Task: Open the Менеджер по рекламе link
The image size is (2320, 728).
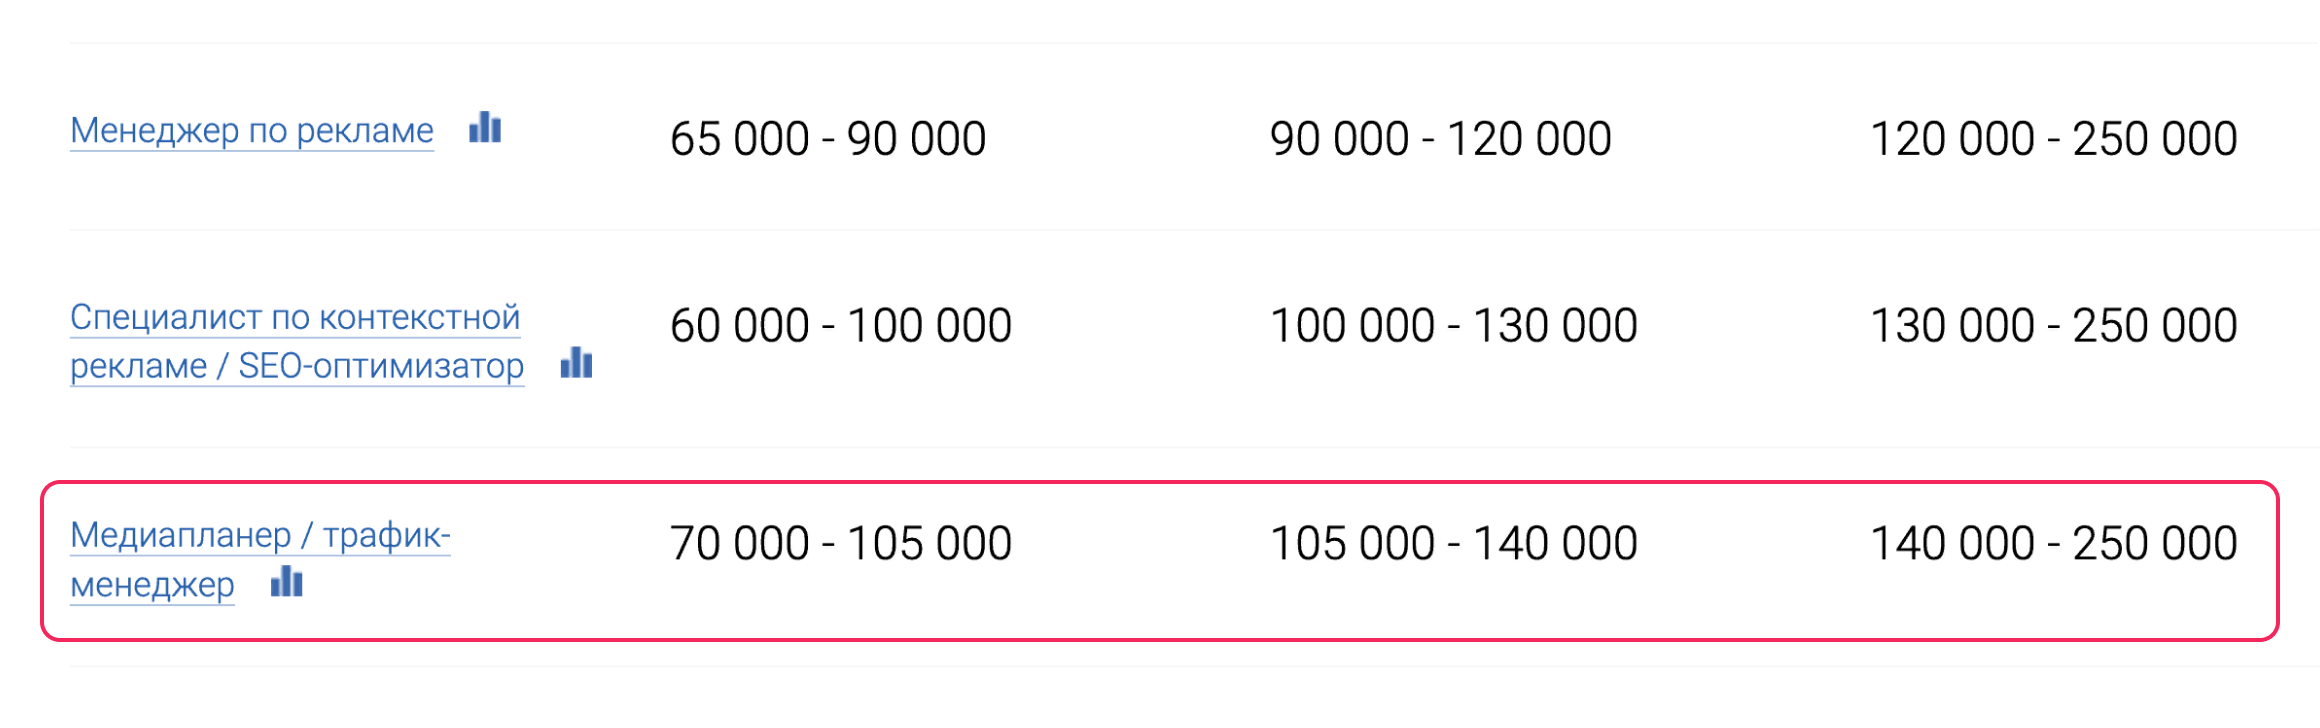Action: 252,130
